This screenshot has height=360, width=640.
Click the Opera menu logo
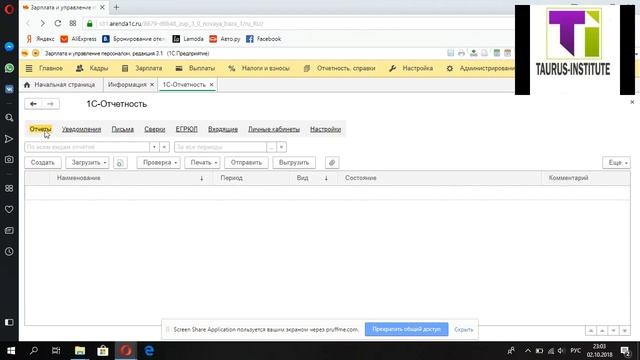[9, 9]
